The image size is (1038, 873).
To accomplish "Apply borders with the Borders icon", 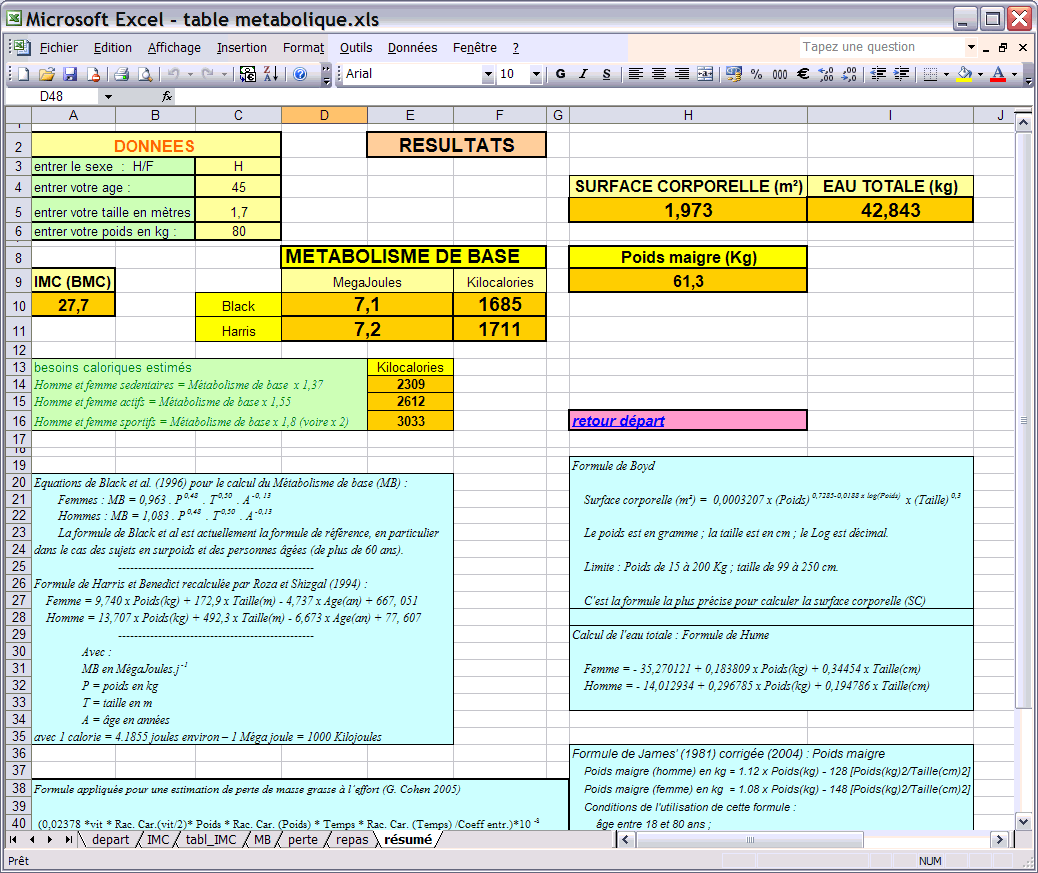I will (x=930, y=74).
